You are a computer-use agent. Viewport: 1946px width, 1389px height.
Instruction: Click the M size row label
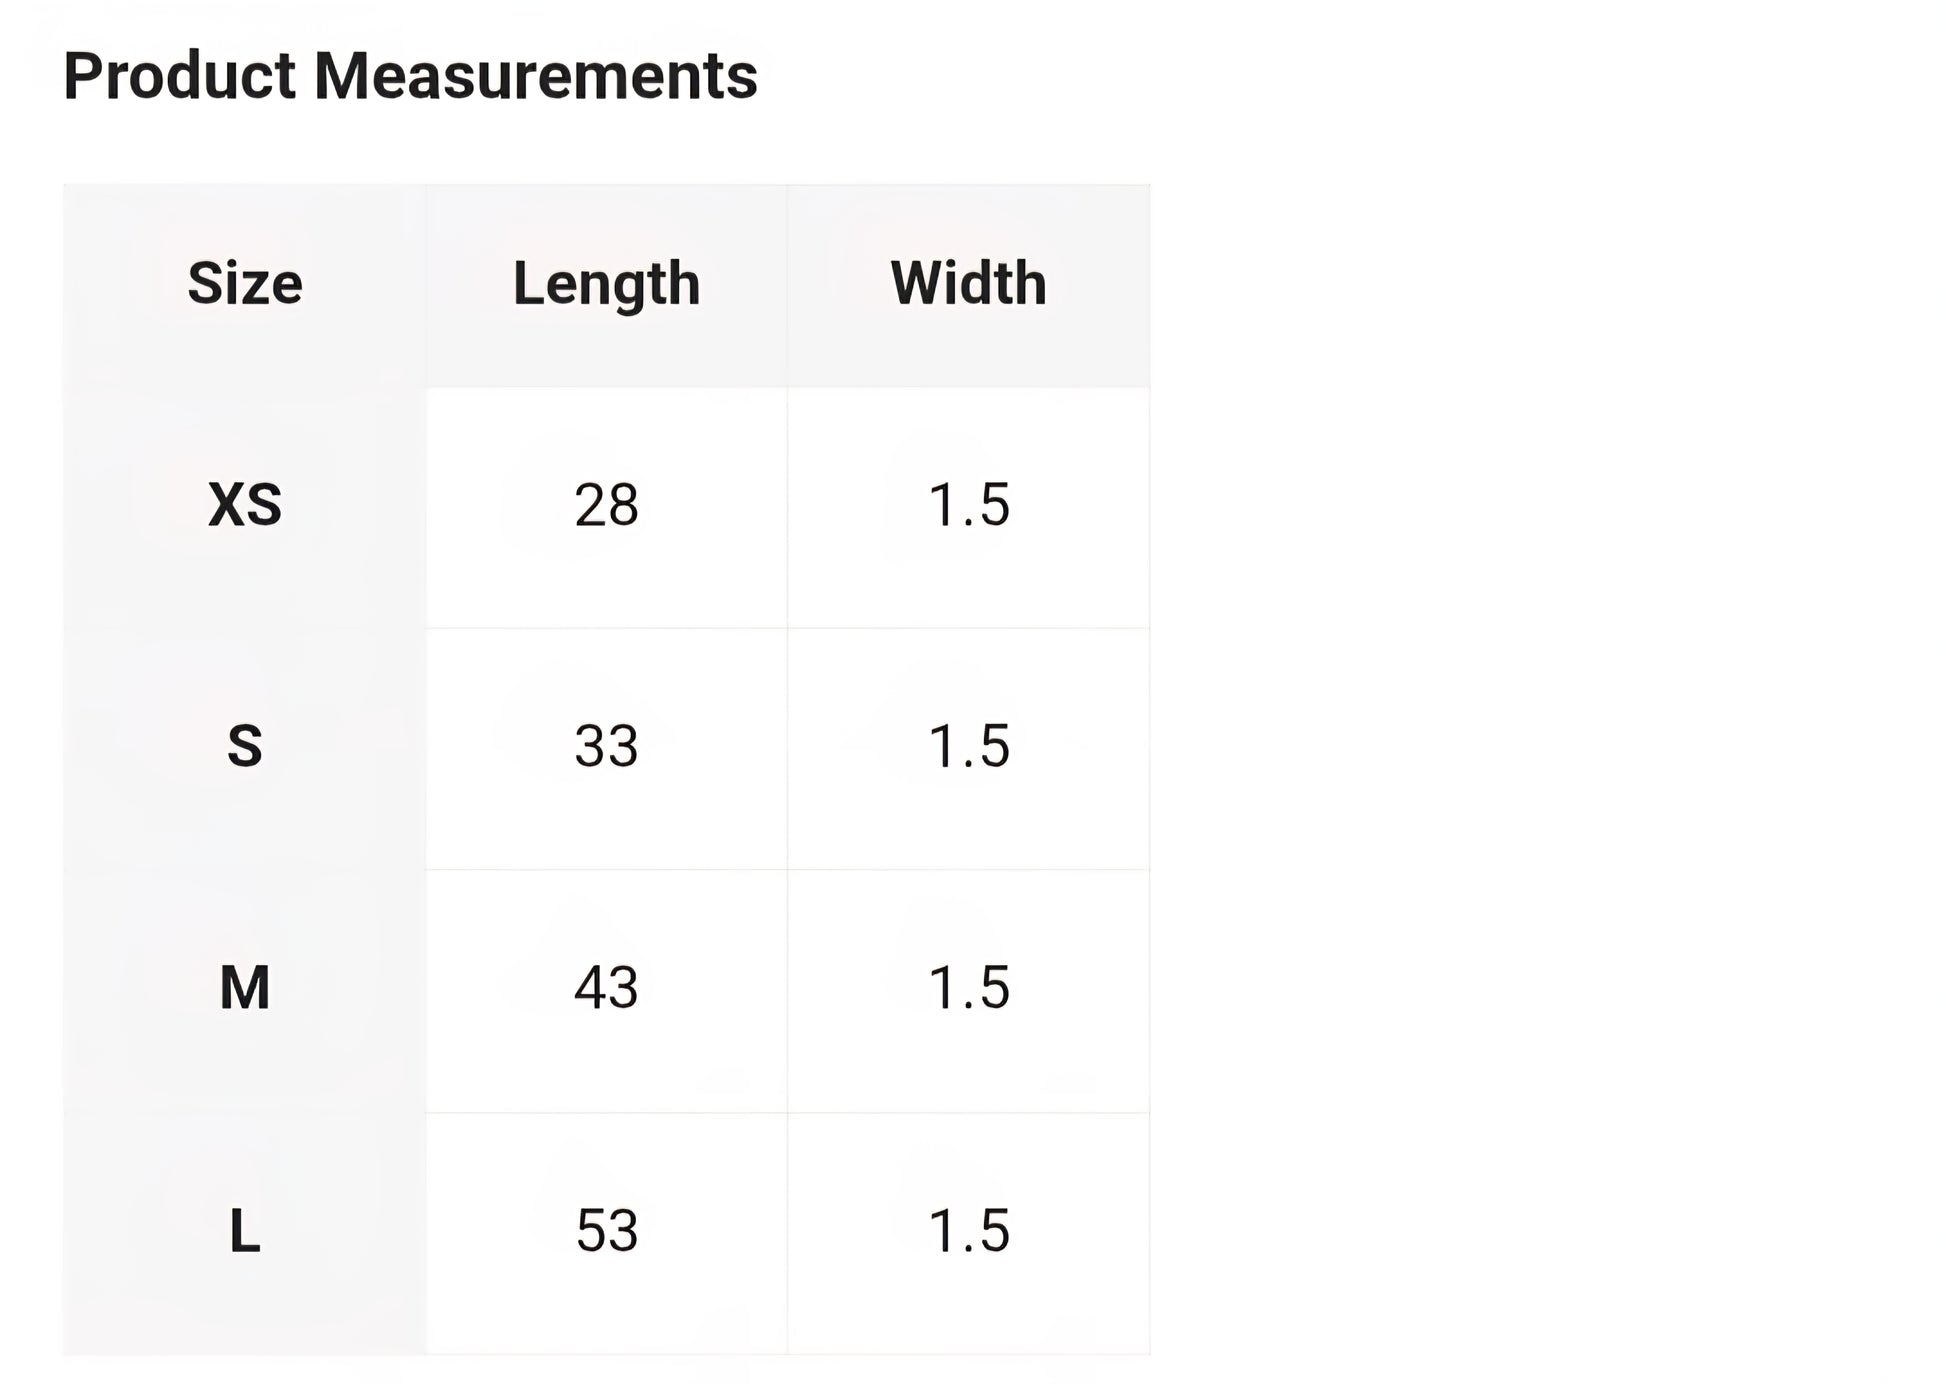point(245,988)
